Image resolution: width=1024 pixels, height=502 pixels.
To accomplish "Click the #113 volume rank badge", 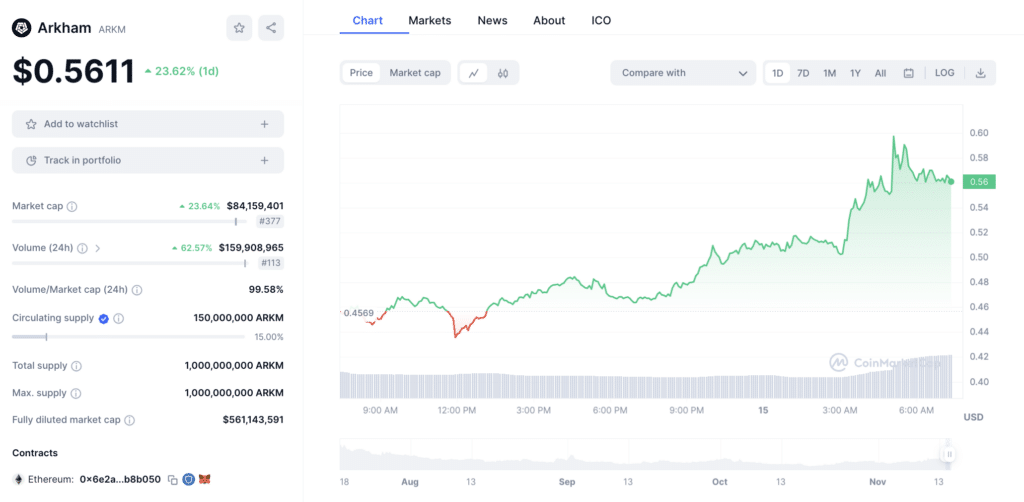I will pos(270,263).
